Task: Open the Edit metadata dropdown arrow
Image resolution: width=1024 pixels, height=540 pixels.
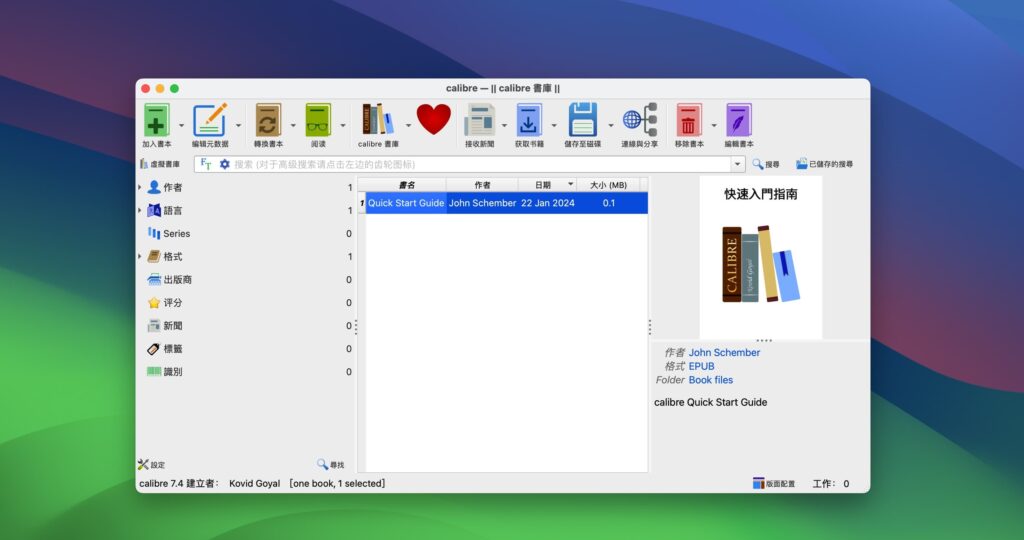Action: (238, 125)
